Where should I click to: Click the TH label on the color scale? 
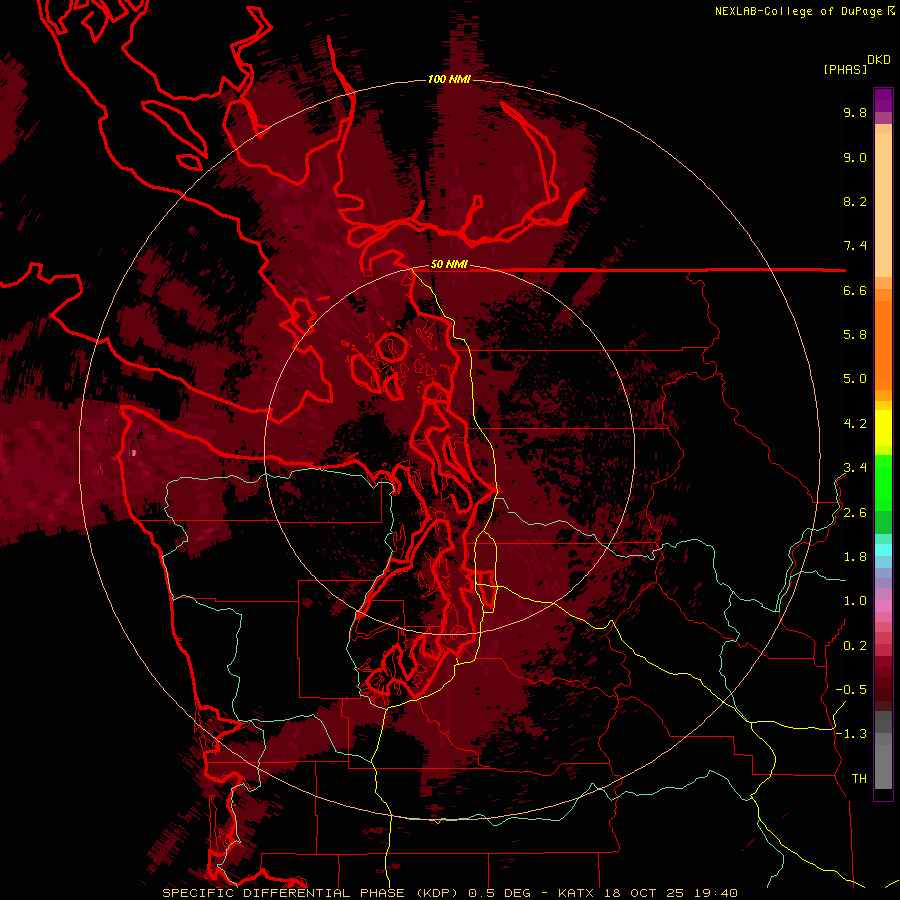[859, 779]
